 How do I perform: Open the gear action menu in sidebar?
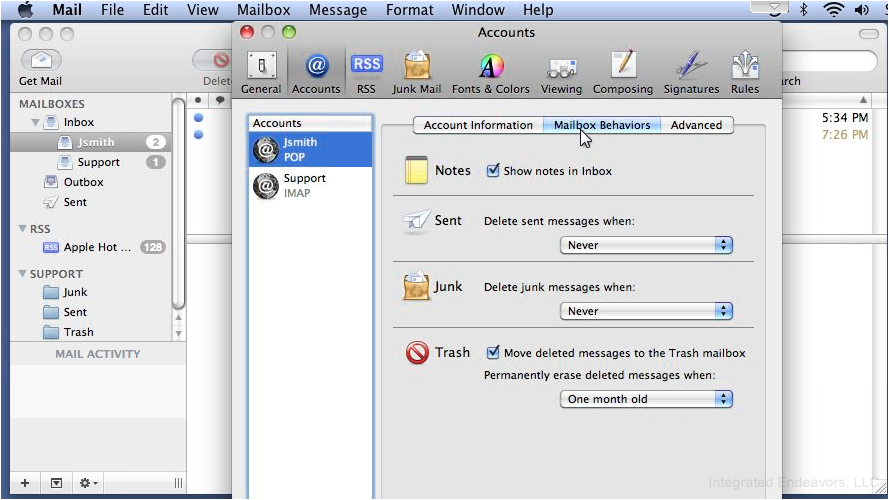tap(88, 483)
